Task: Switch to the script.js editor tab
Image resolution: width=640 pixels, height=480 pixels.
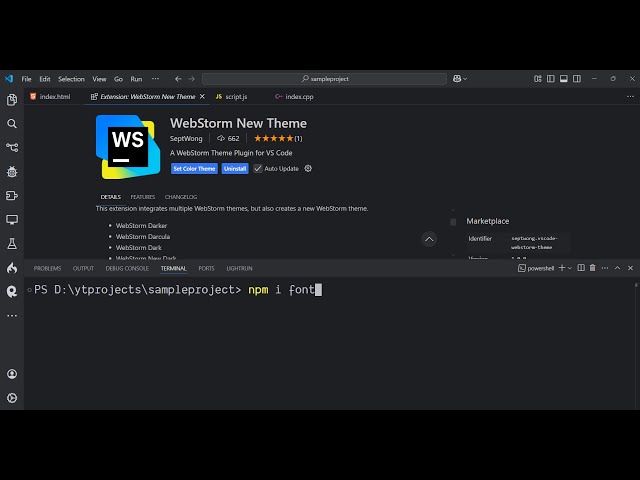Action: [x=232, y=97]
